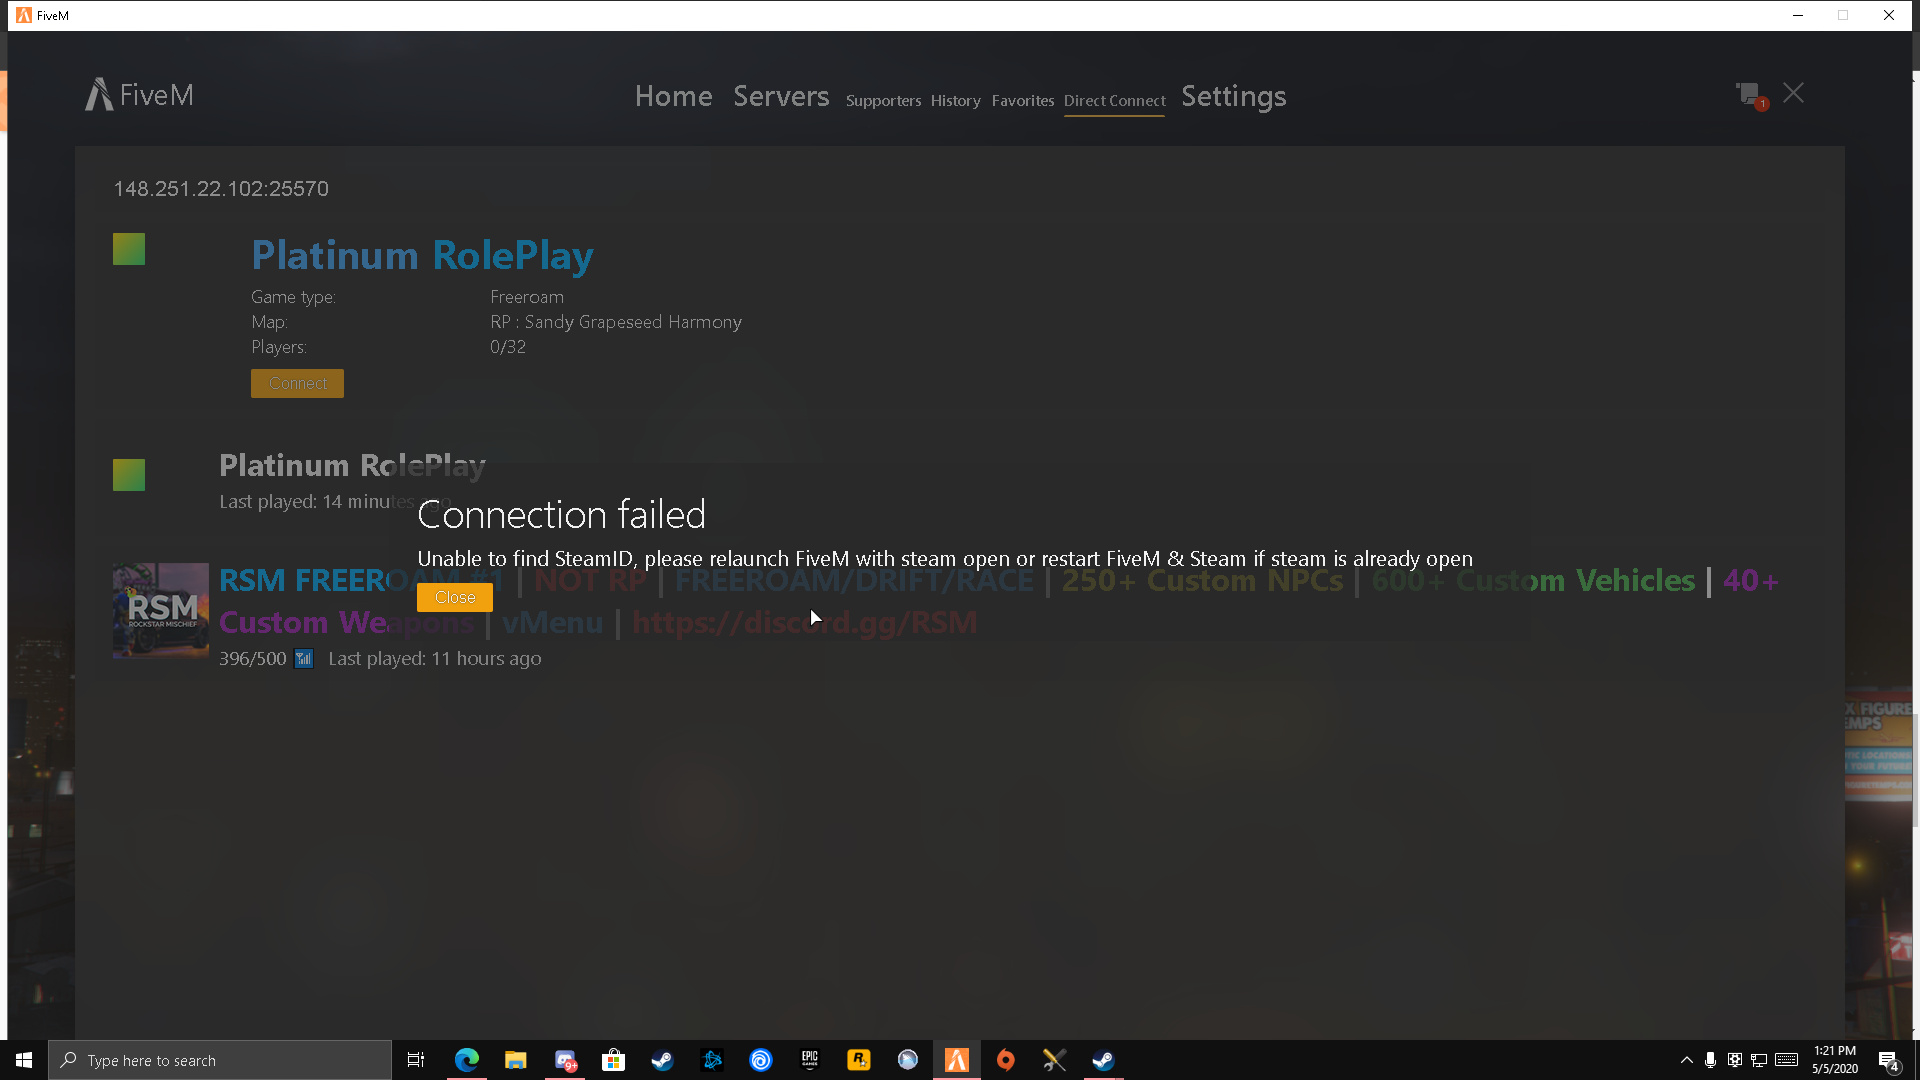Open the notifications icon with red badge
The width and height of the screenshot is (1920, 1080).
(x=1750, y=95)
